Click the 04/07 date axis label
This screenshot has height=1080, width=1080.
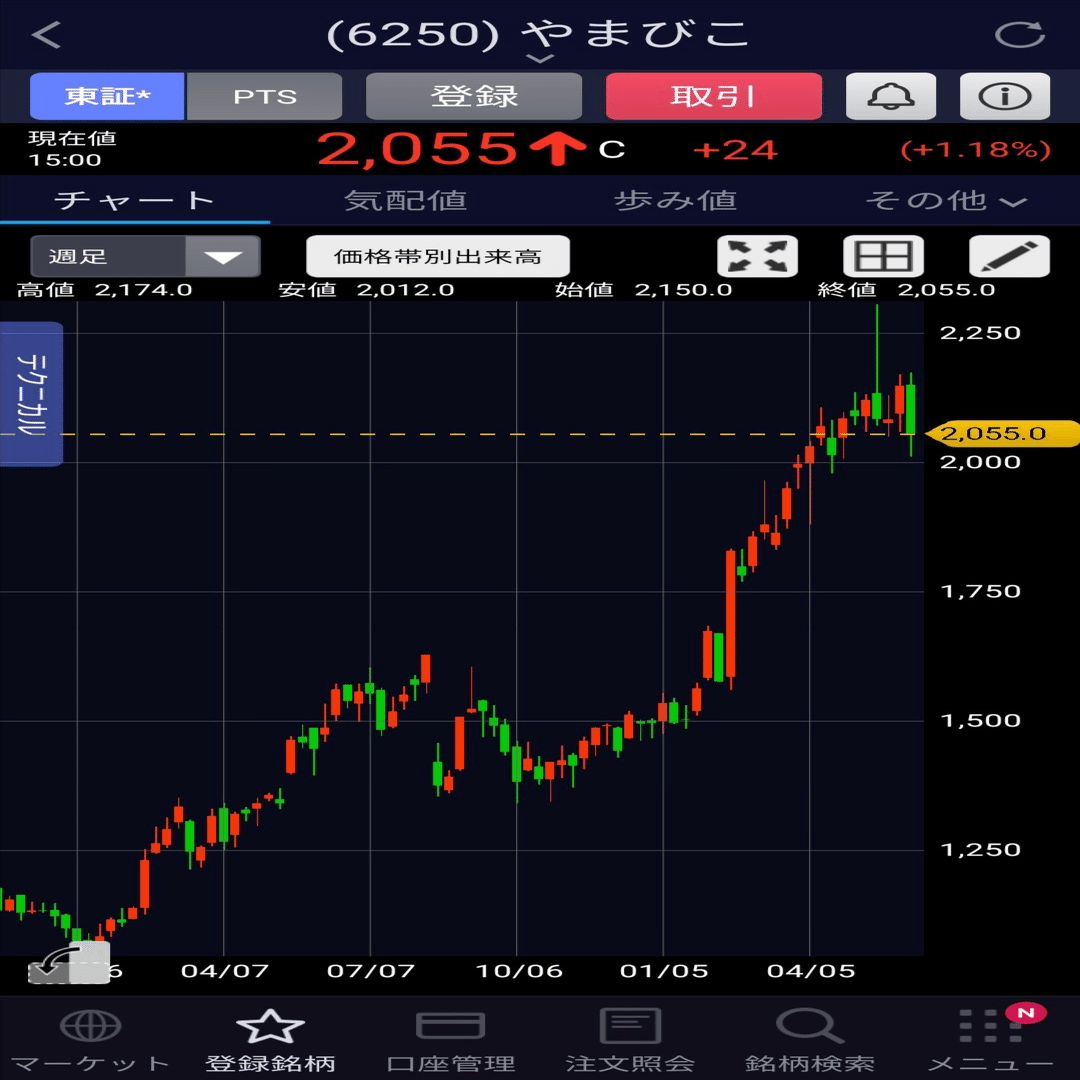225,971
